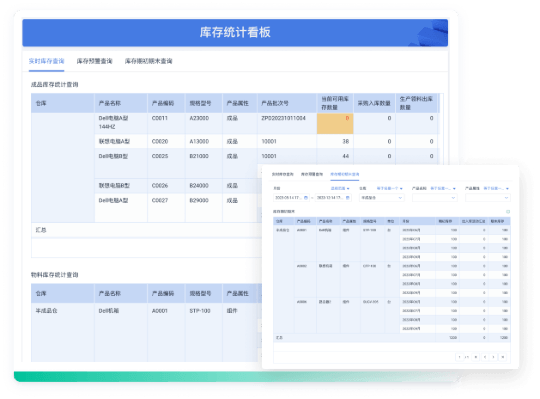Screen dimensions: 540x399
Task: Open the start date calendar icon
Action: tap(306, 198)
